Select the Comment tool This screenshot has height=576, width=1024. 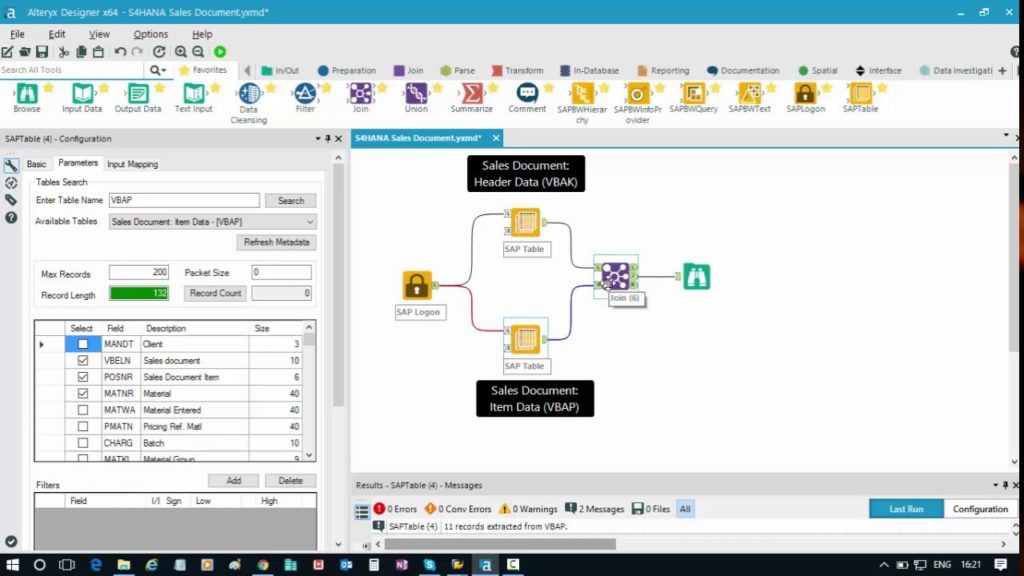click(527, 99)
